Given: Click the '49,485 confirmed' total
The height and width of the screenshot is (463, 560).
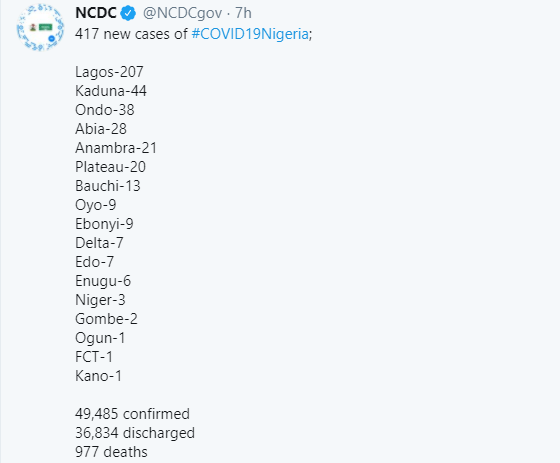Looking at the screenshot, I should coord(132,414).
